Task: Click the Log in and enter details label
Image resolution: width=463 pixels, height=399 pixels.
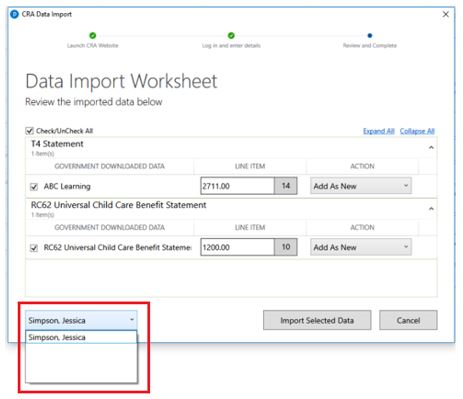Action: tap(231, 45)
